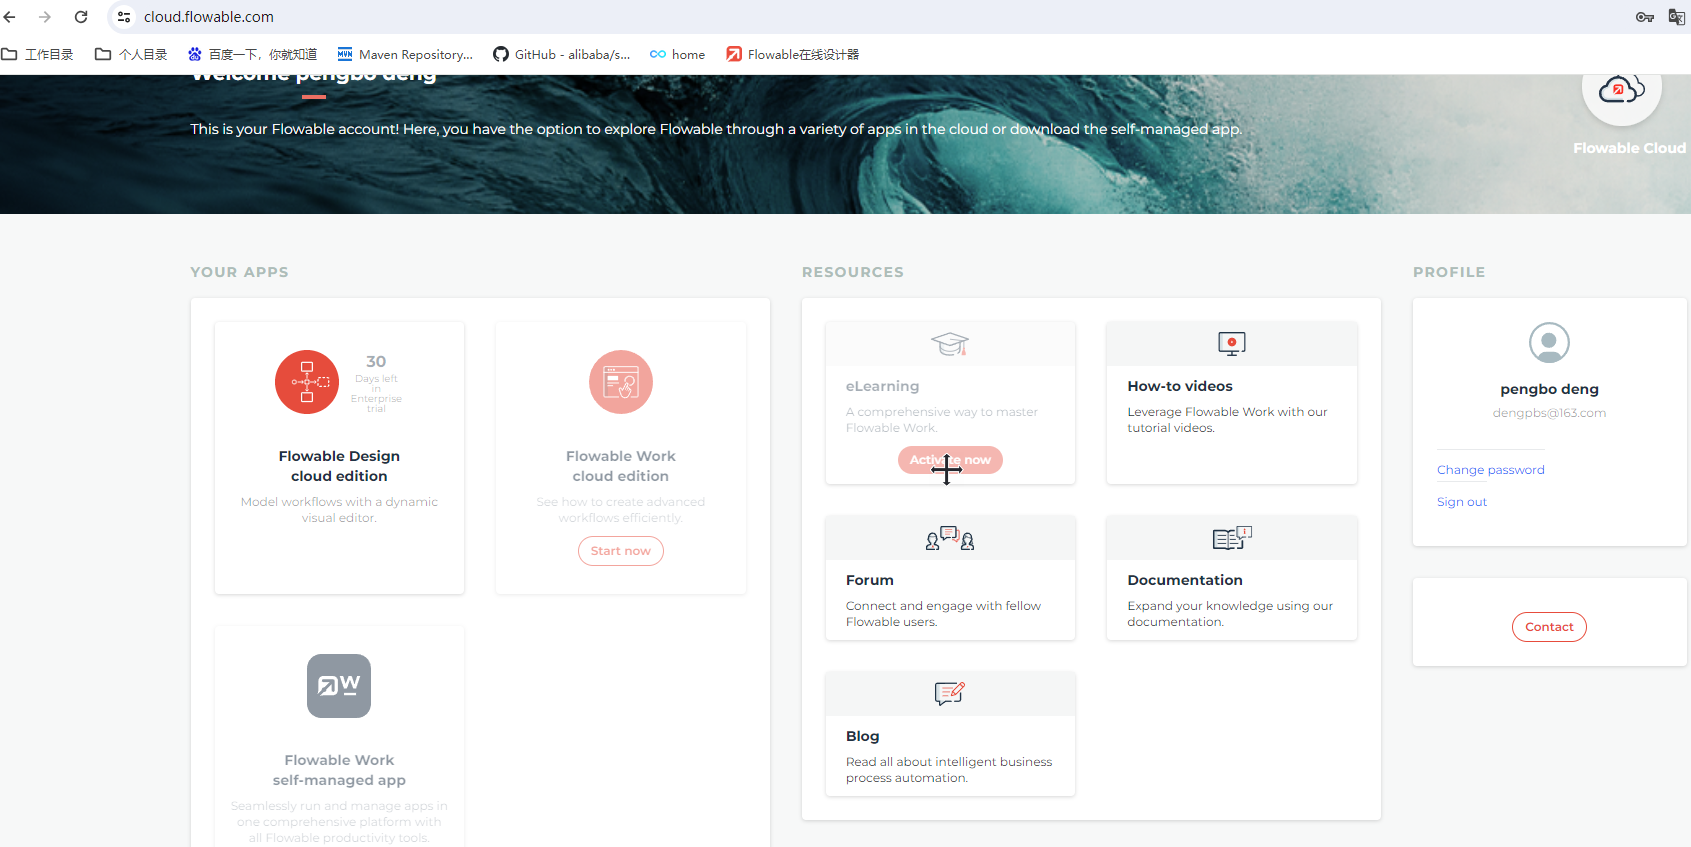
Task: Open the 工作目录 bookmark folder
Action: [38, 54]
